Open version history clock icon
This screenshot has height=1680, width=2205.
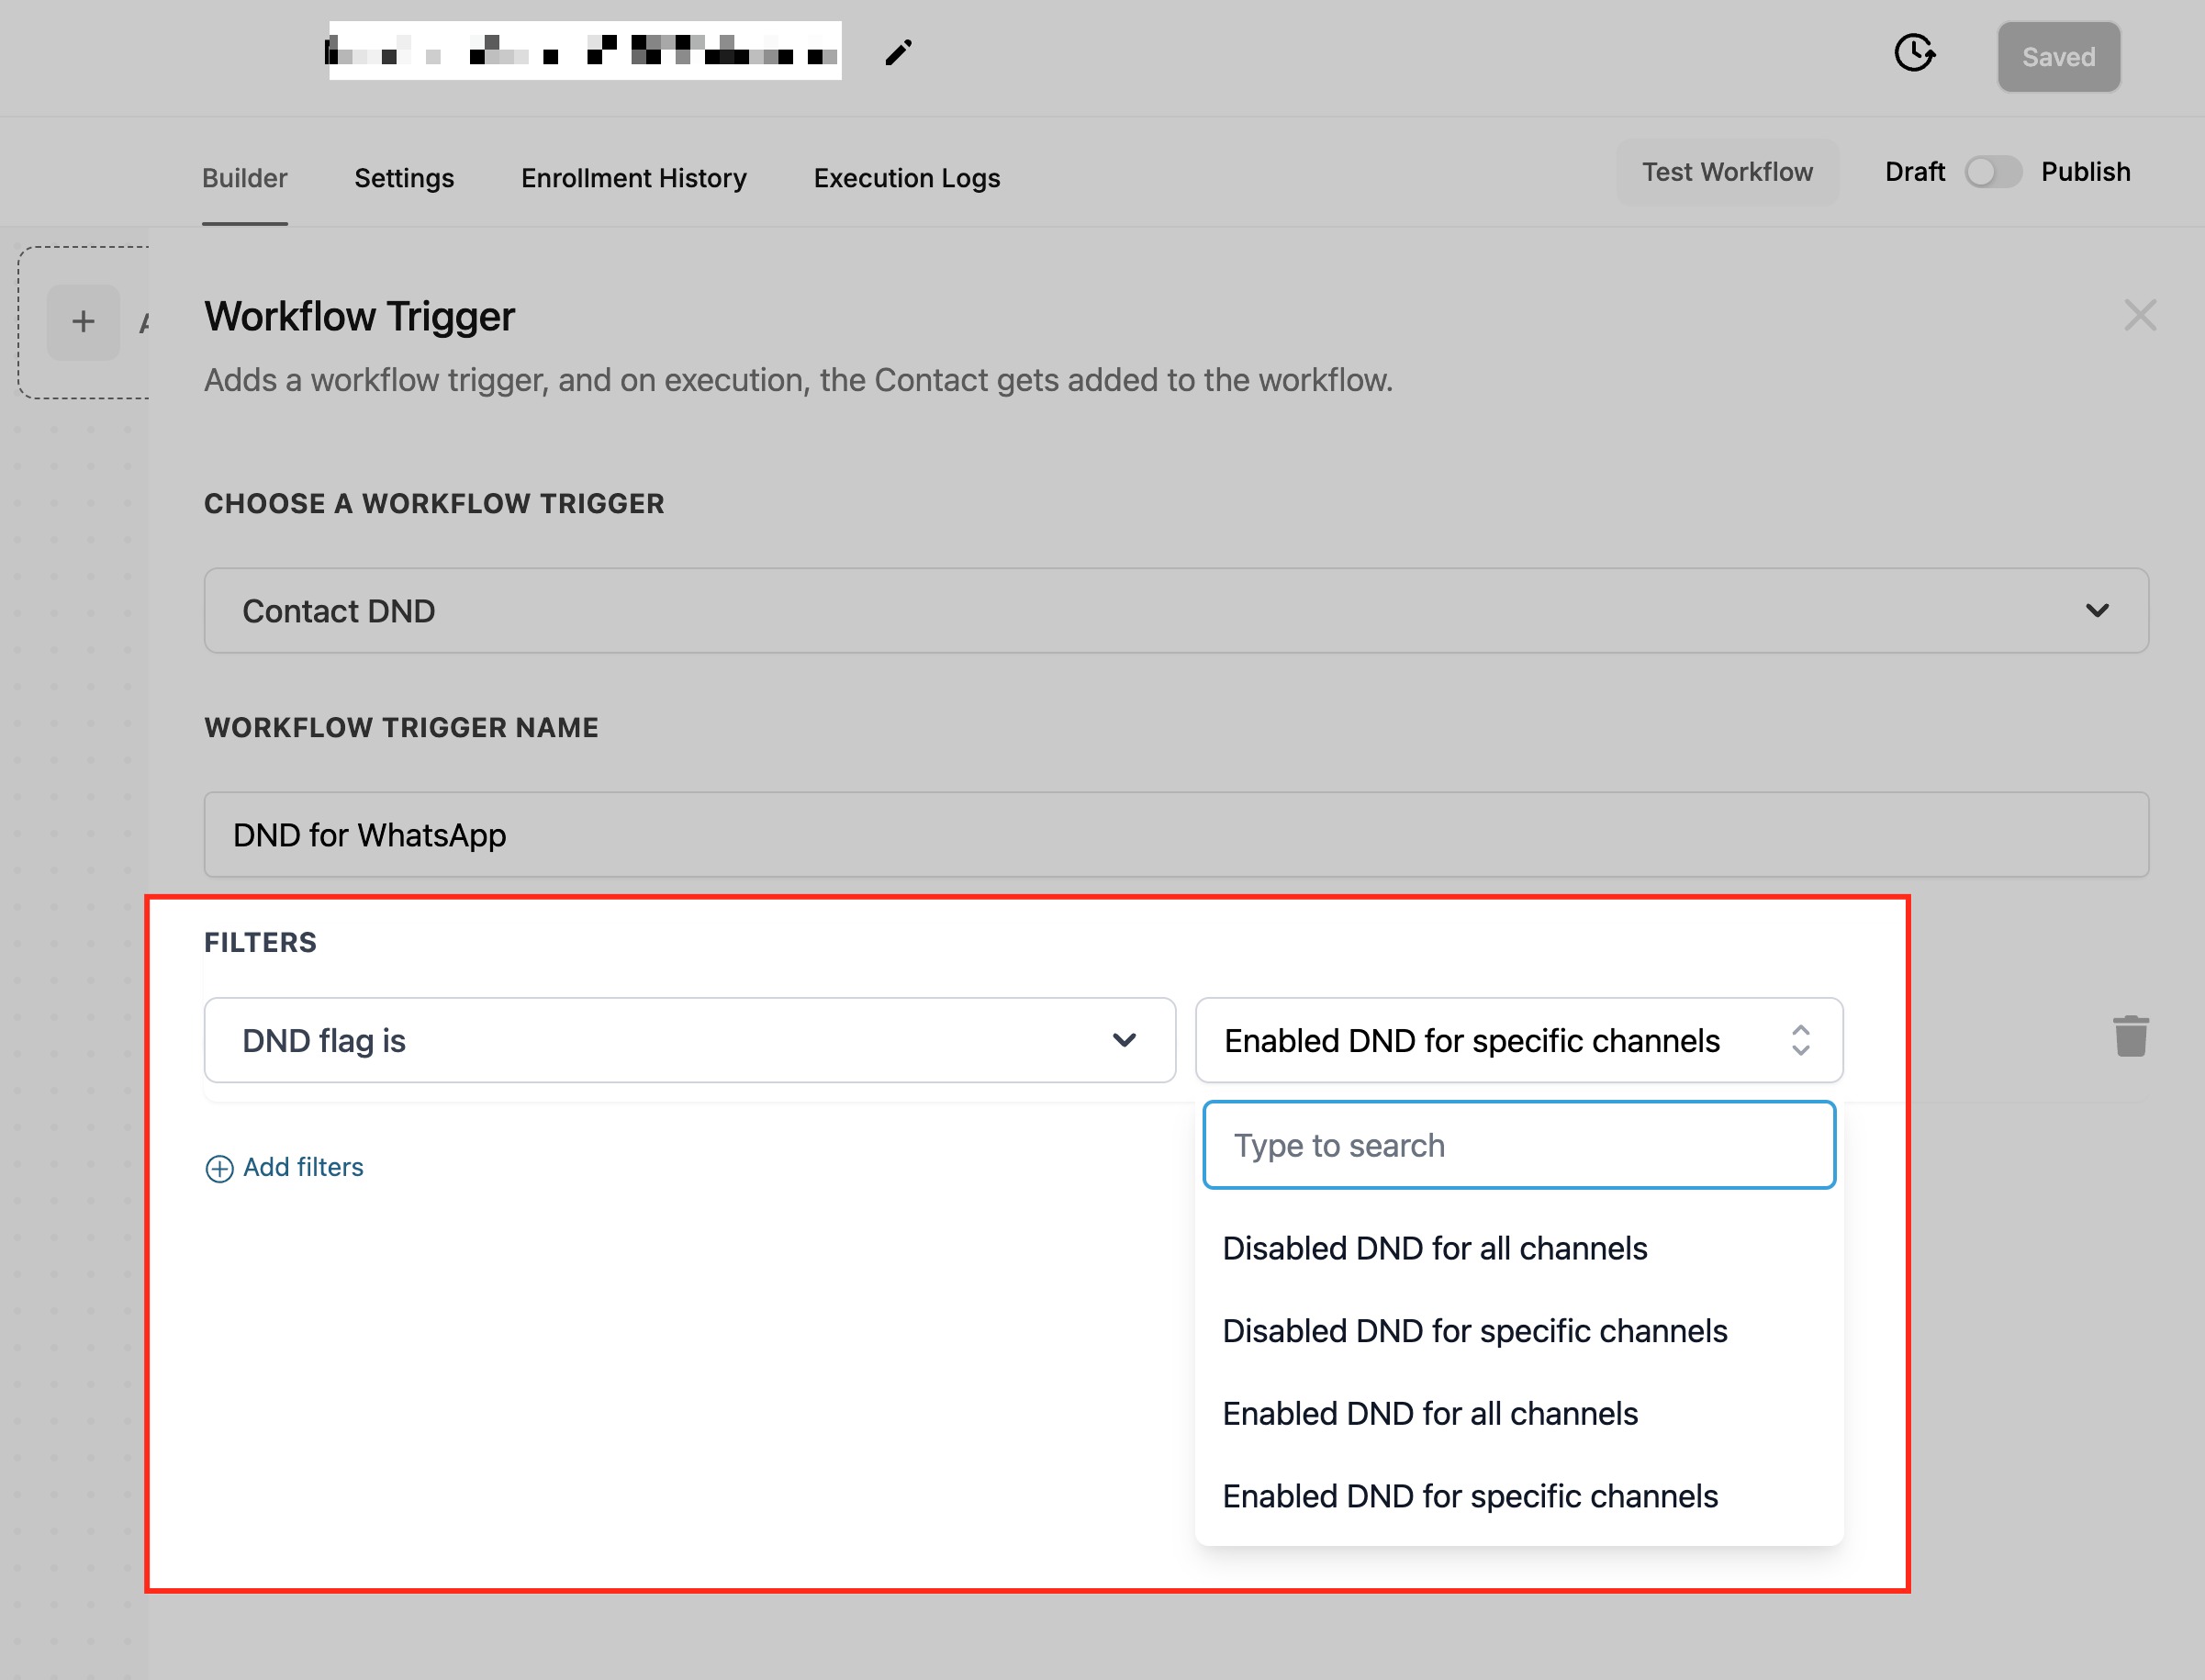point(1914,53)
